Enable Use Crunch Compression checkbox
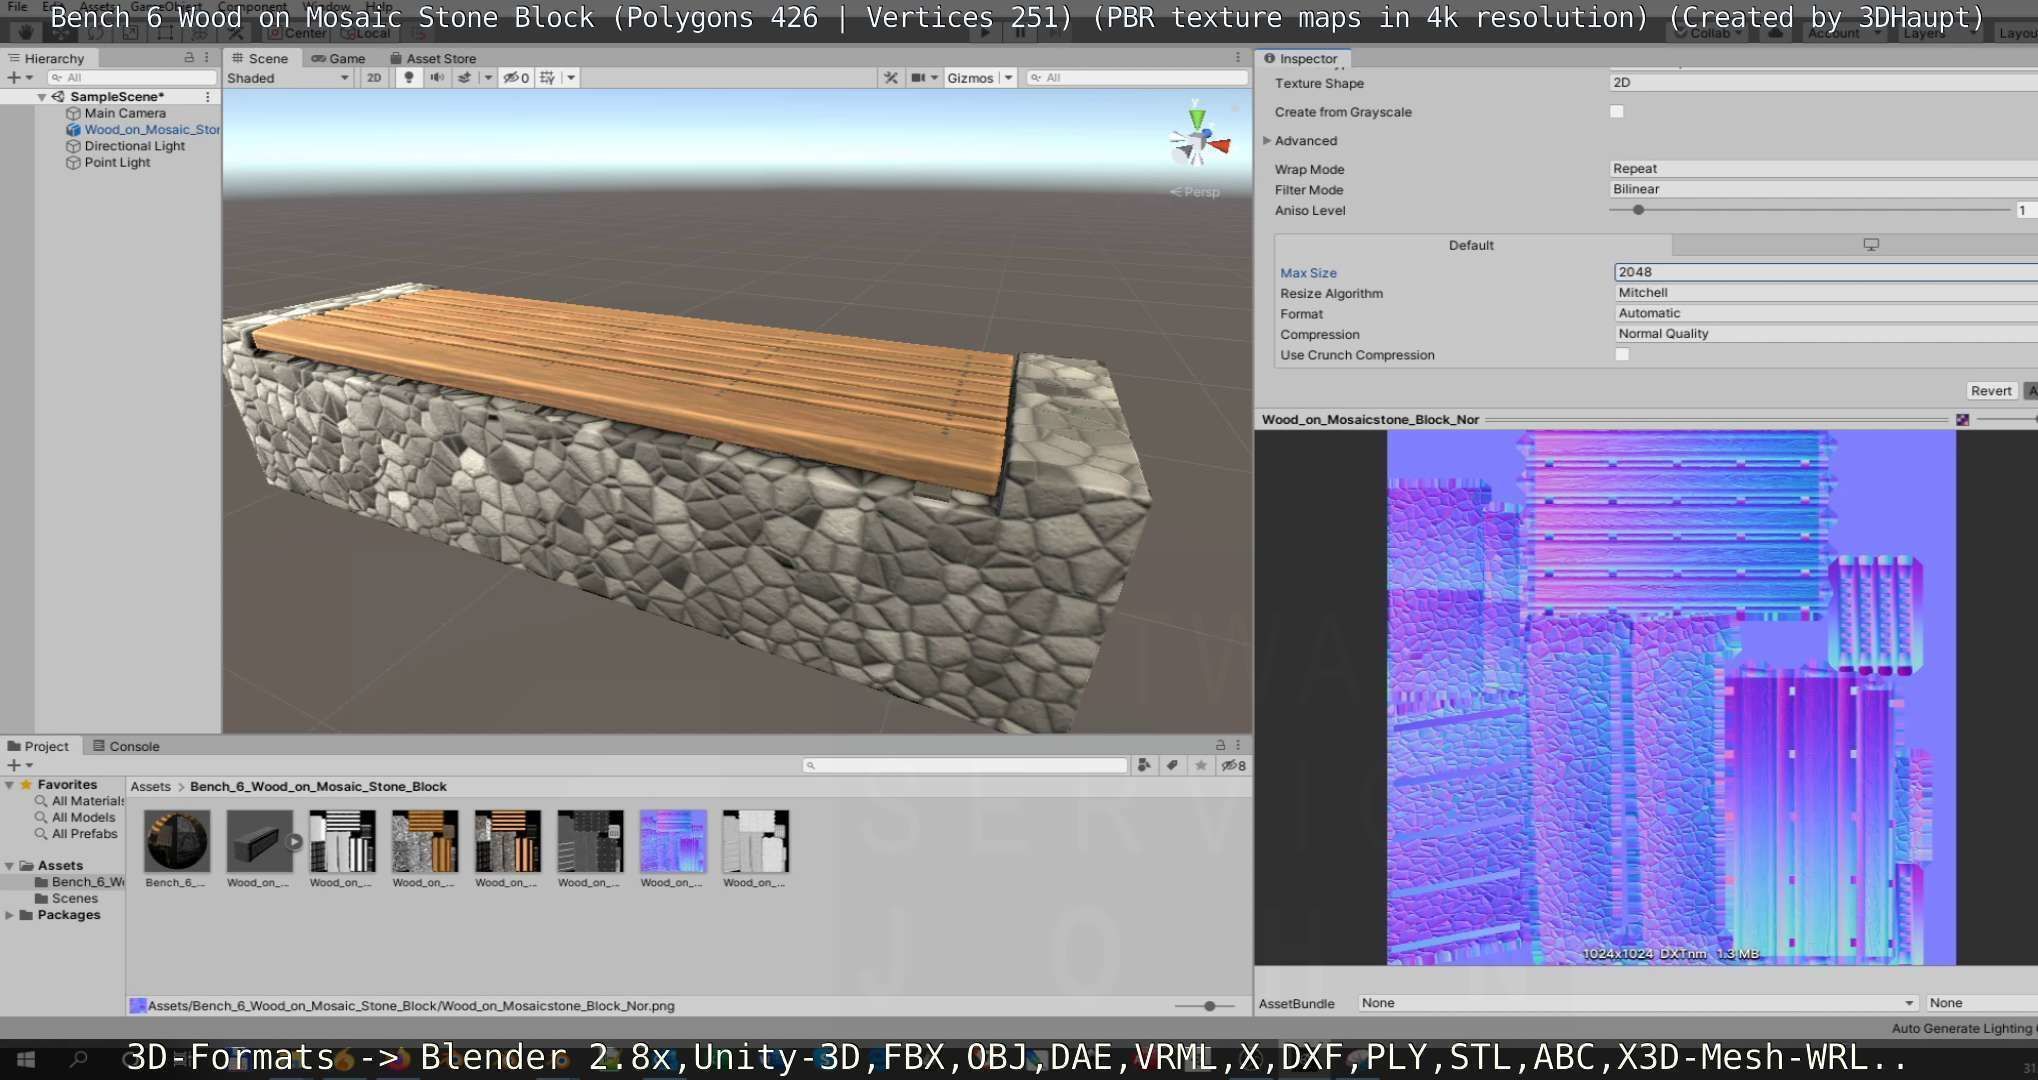Screen dimensions: 2038x1080 click(1622, 355)
